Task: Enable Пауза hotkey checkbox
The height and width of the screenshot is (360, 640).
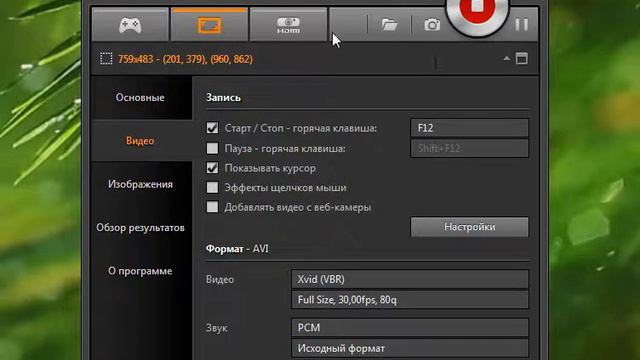Action: pos(212,148)
